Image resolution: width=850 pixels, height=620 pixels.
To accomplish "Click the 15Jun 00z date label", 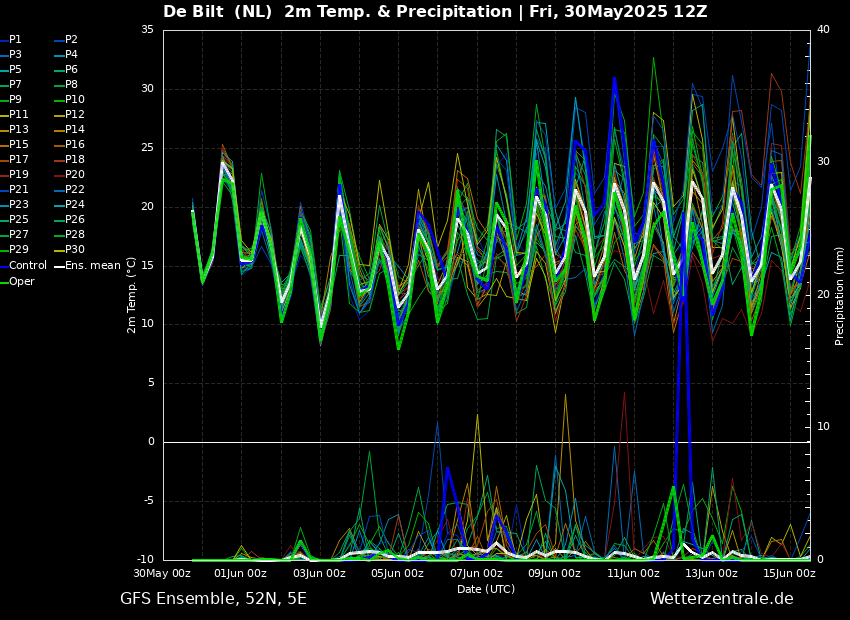I will point(790,574).
